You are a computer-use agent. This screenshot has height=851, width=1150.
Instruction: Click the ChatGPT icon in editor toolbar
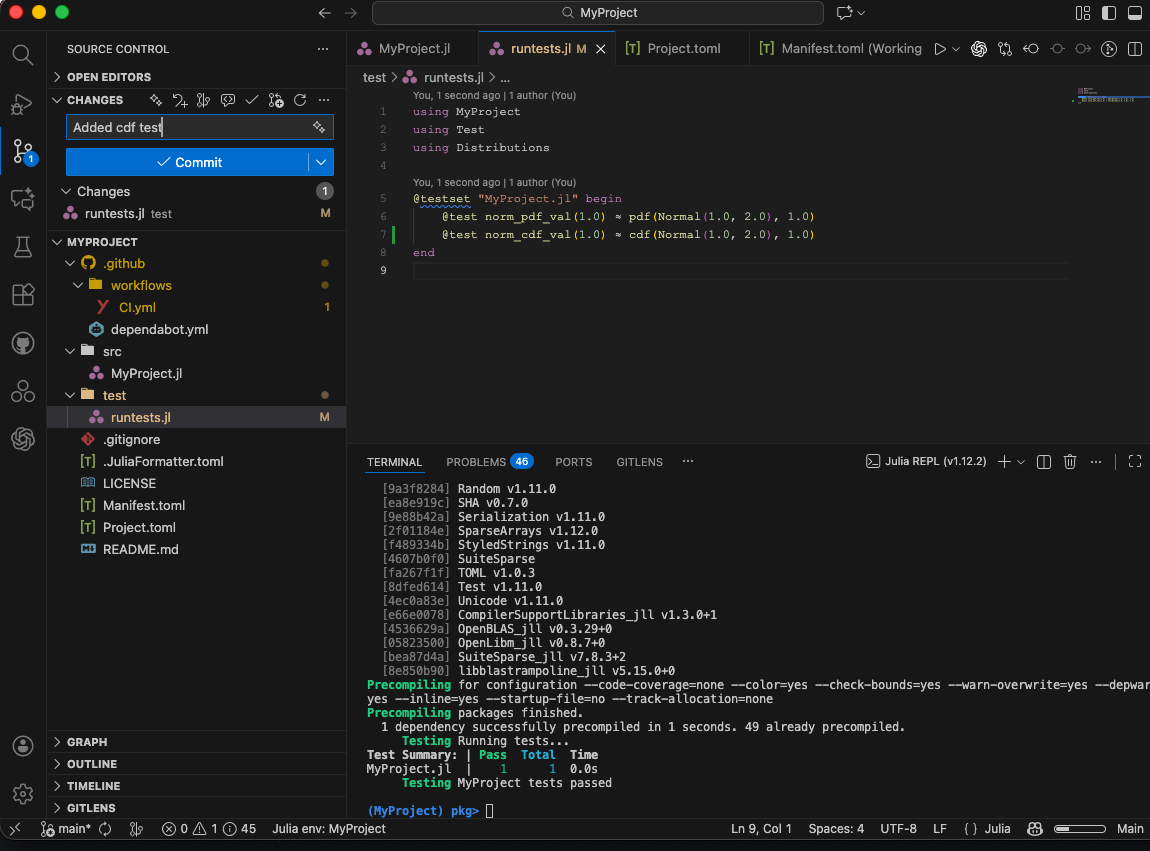coord(978,49)
